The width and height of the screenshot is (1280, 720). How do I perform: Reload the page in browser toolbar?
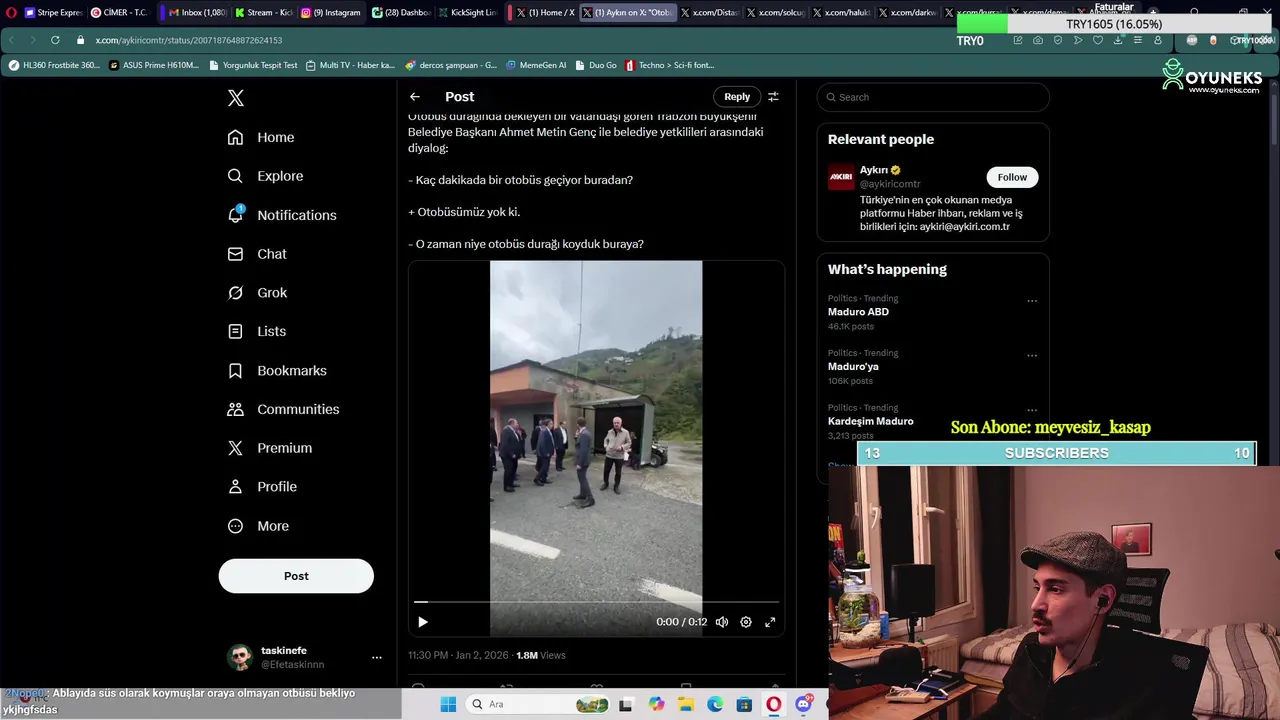[55, 40]
